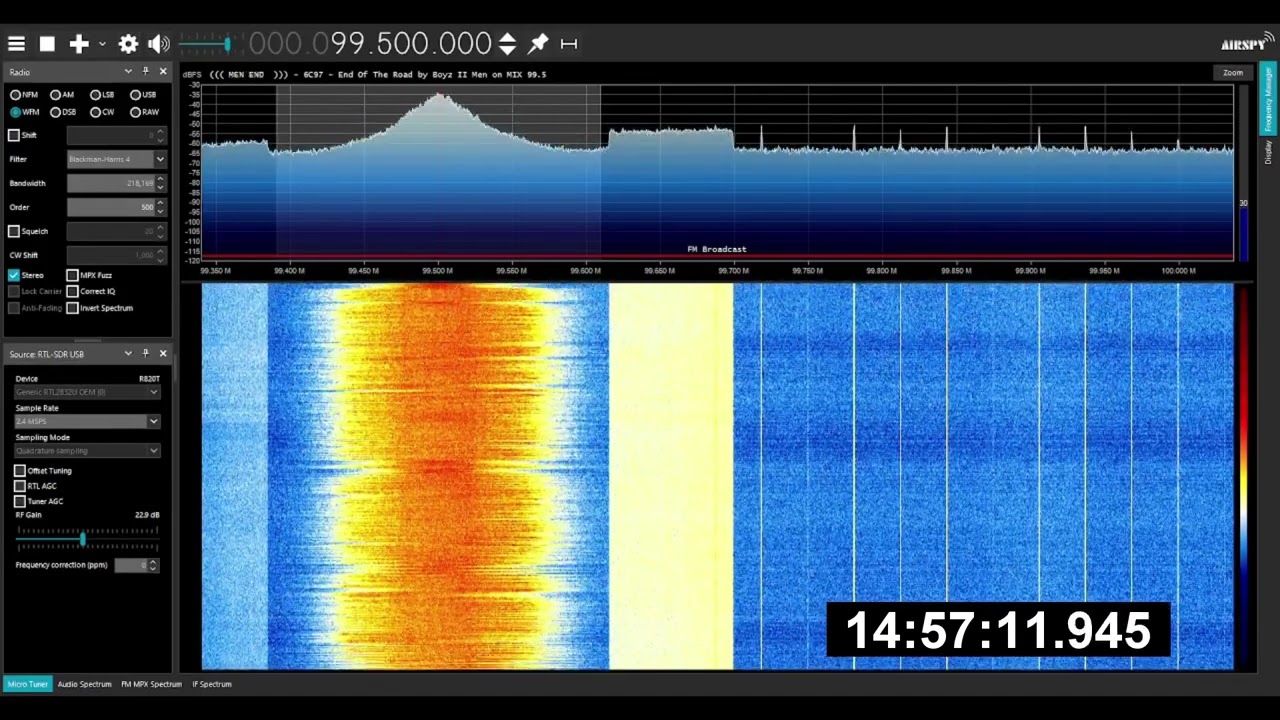Screen dimensions: 1280x720
Task: Pin the Source RTL-SDR USB panel
Action: pos(146,353)
